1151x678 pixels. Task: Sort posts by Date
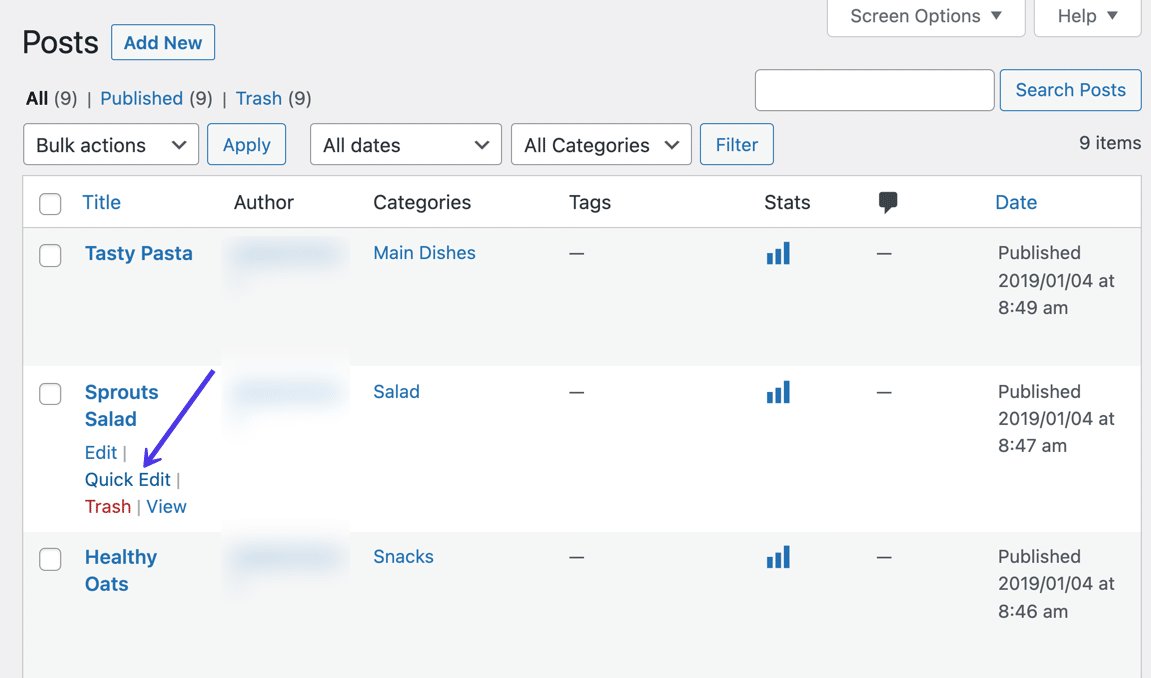pos(1016,201)
